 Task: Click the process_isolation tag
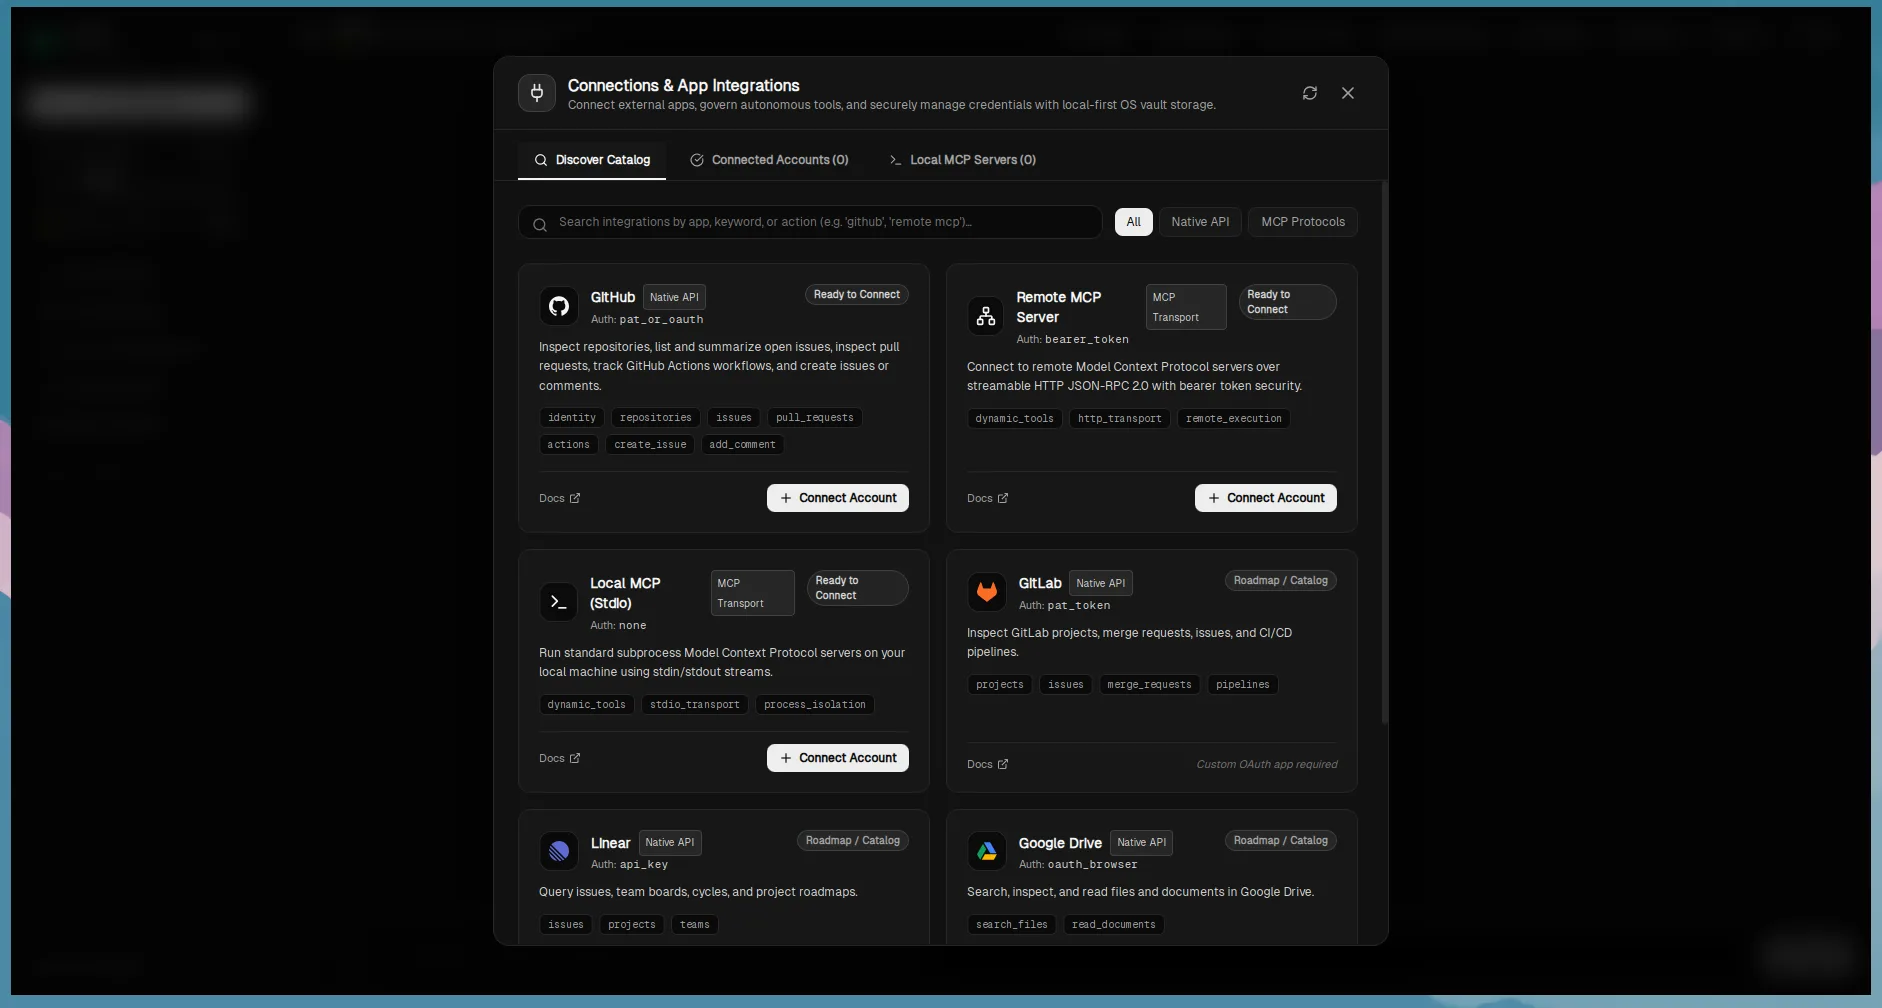[x=815, y=705]
